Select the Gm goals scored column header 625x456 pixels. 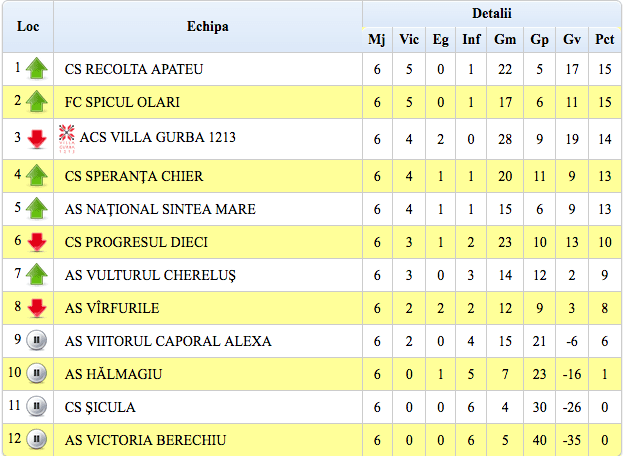click(505, 39)
